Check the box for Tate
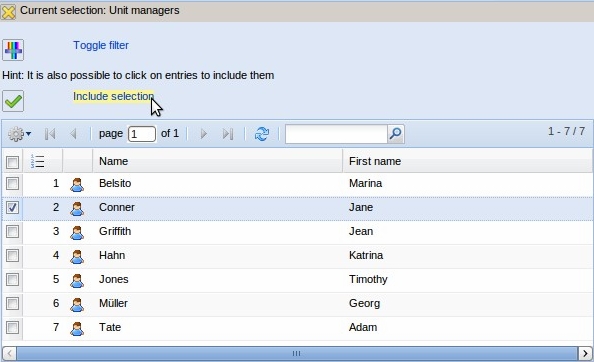Viewport: 594px width, 362px height. coord(12,328)
